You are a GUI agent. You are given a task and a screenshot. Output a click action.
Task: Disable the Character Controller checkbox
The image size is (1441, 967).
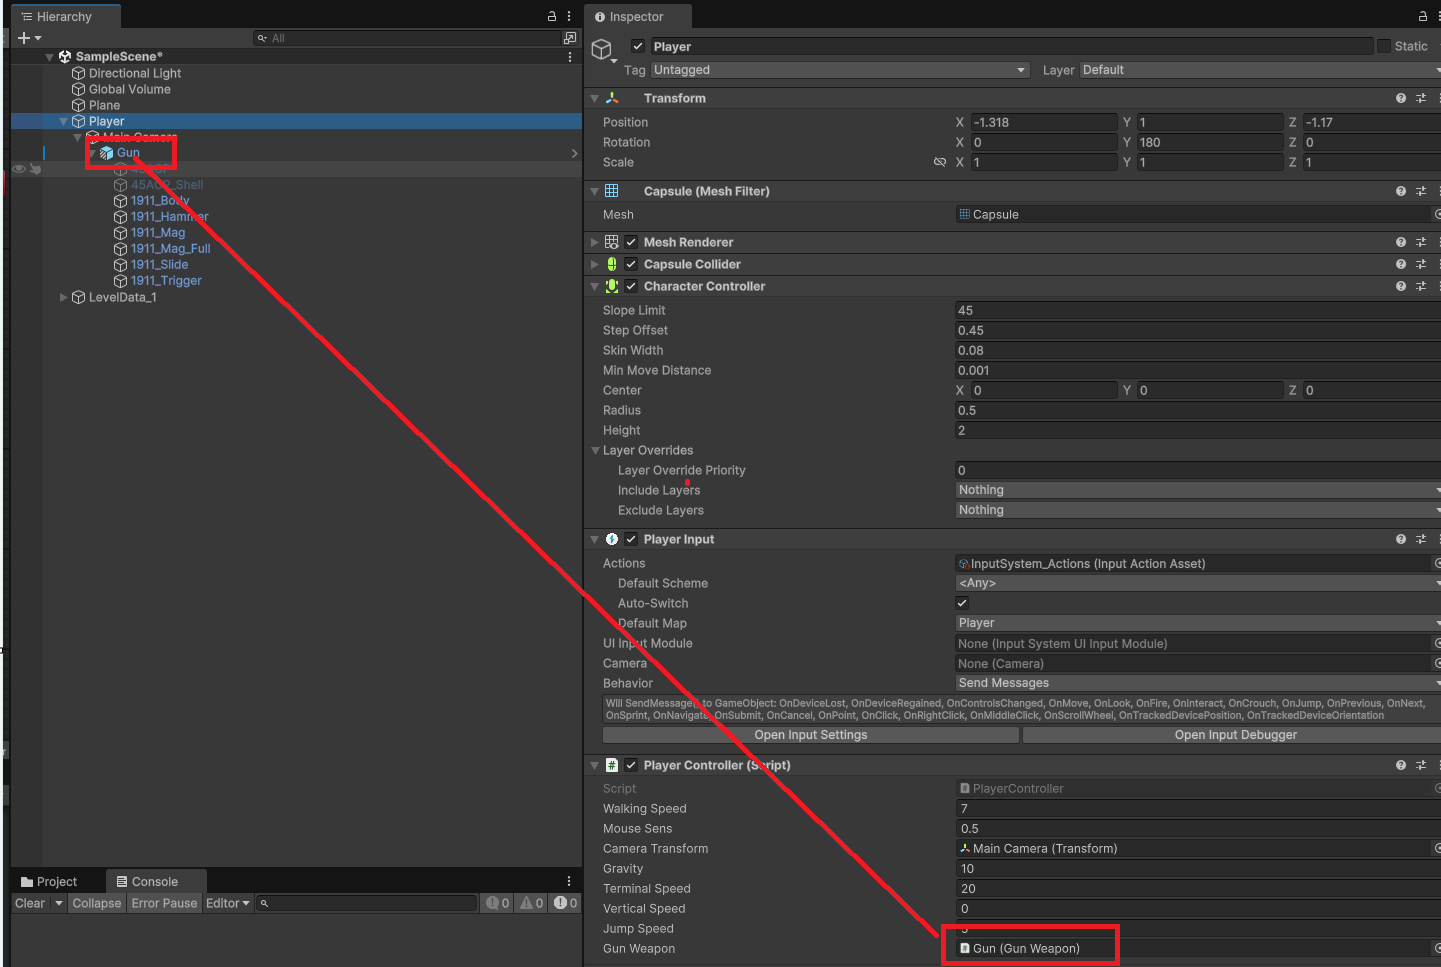click(x=631, y=286)
